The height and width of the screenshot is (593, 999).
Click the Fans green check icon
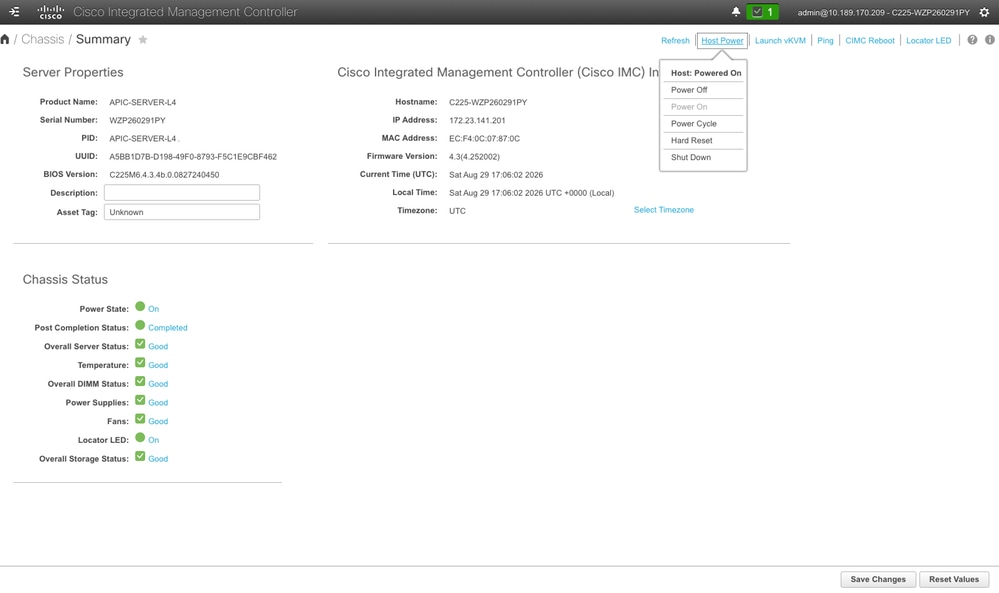140,419
